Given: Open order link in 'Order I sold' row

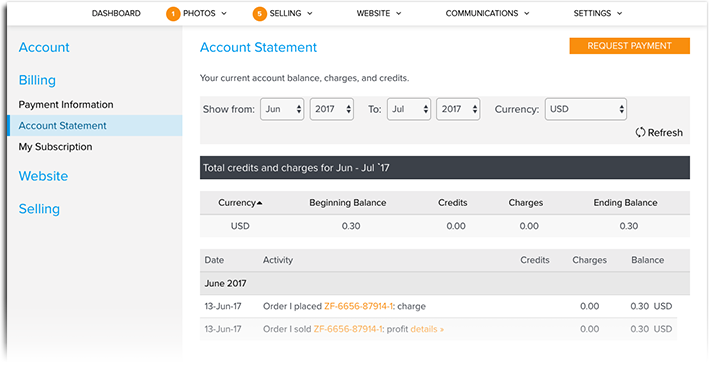Looking at the screenshot, I should pos(348,329).
